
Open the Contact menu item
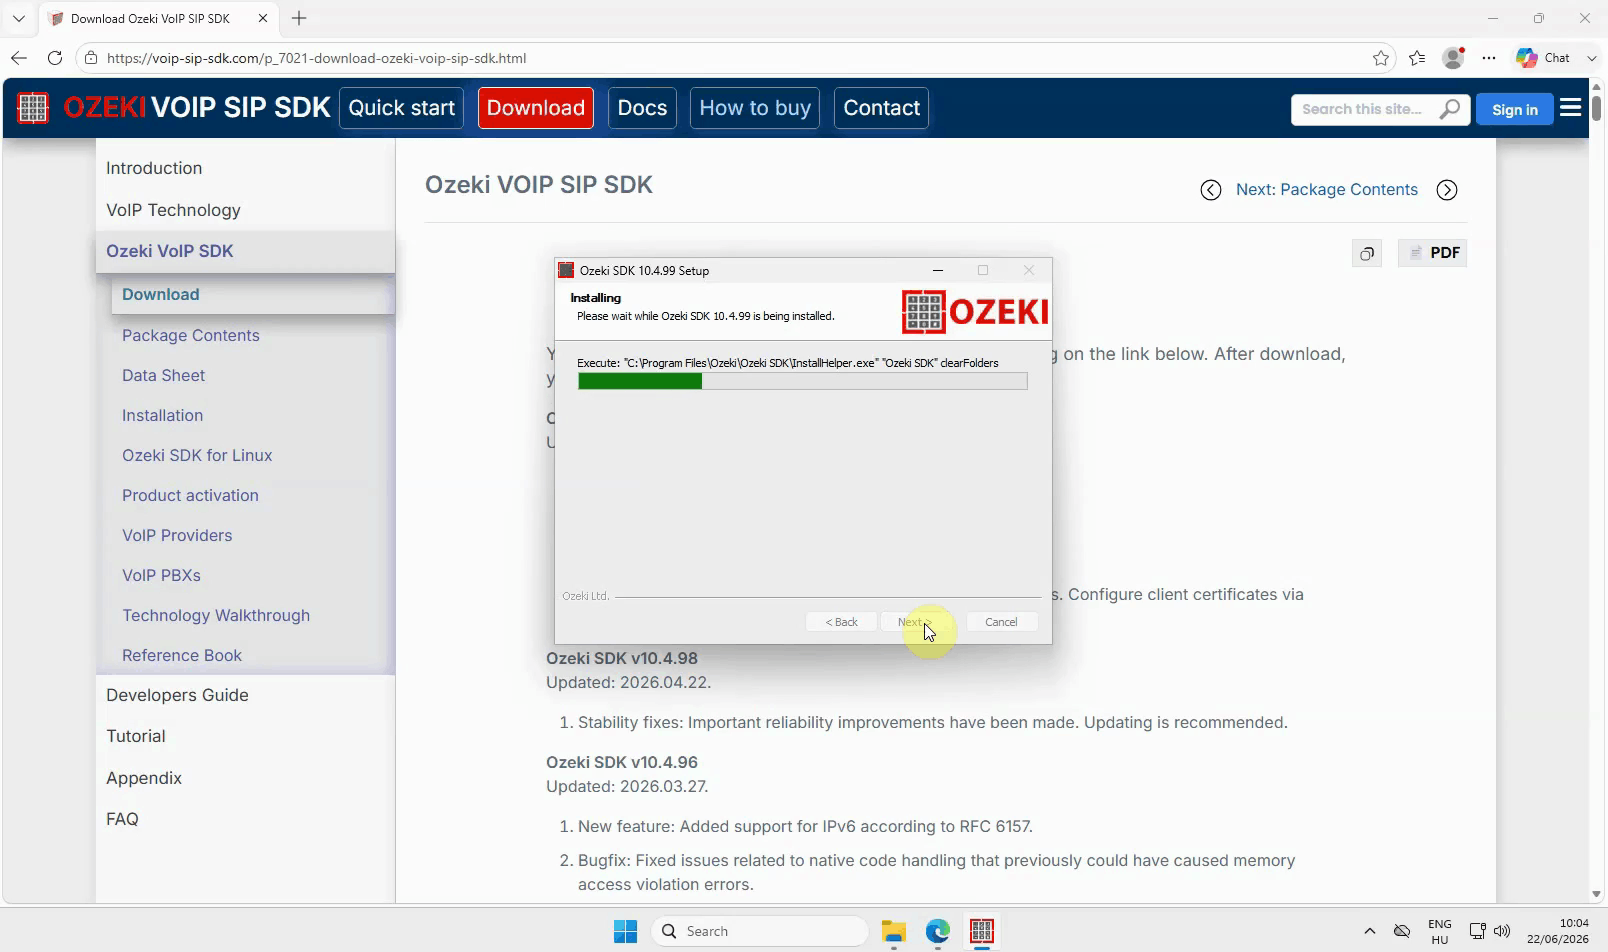click(881, 108)
